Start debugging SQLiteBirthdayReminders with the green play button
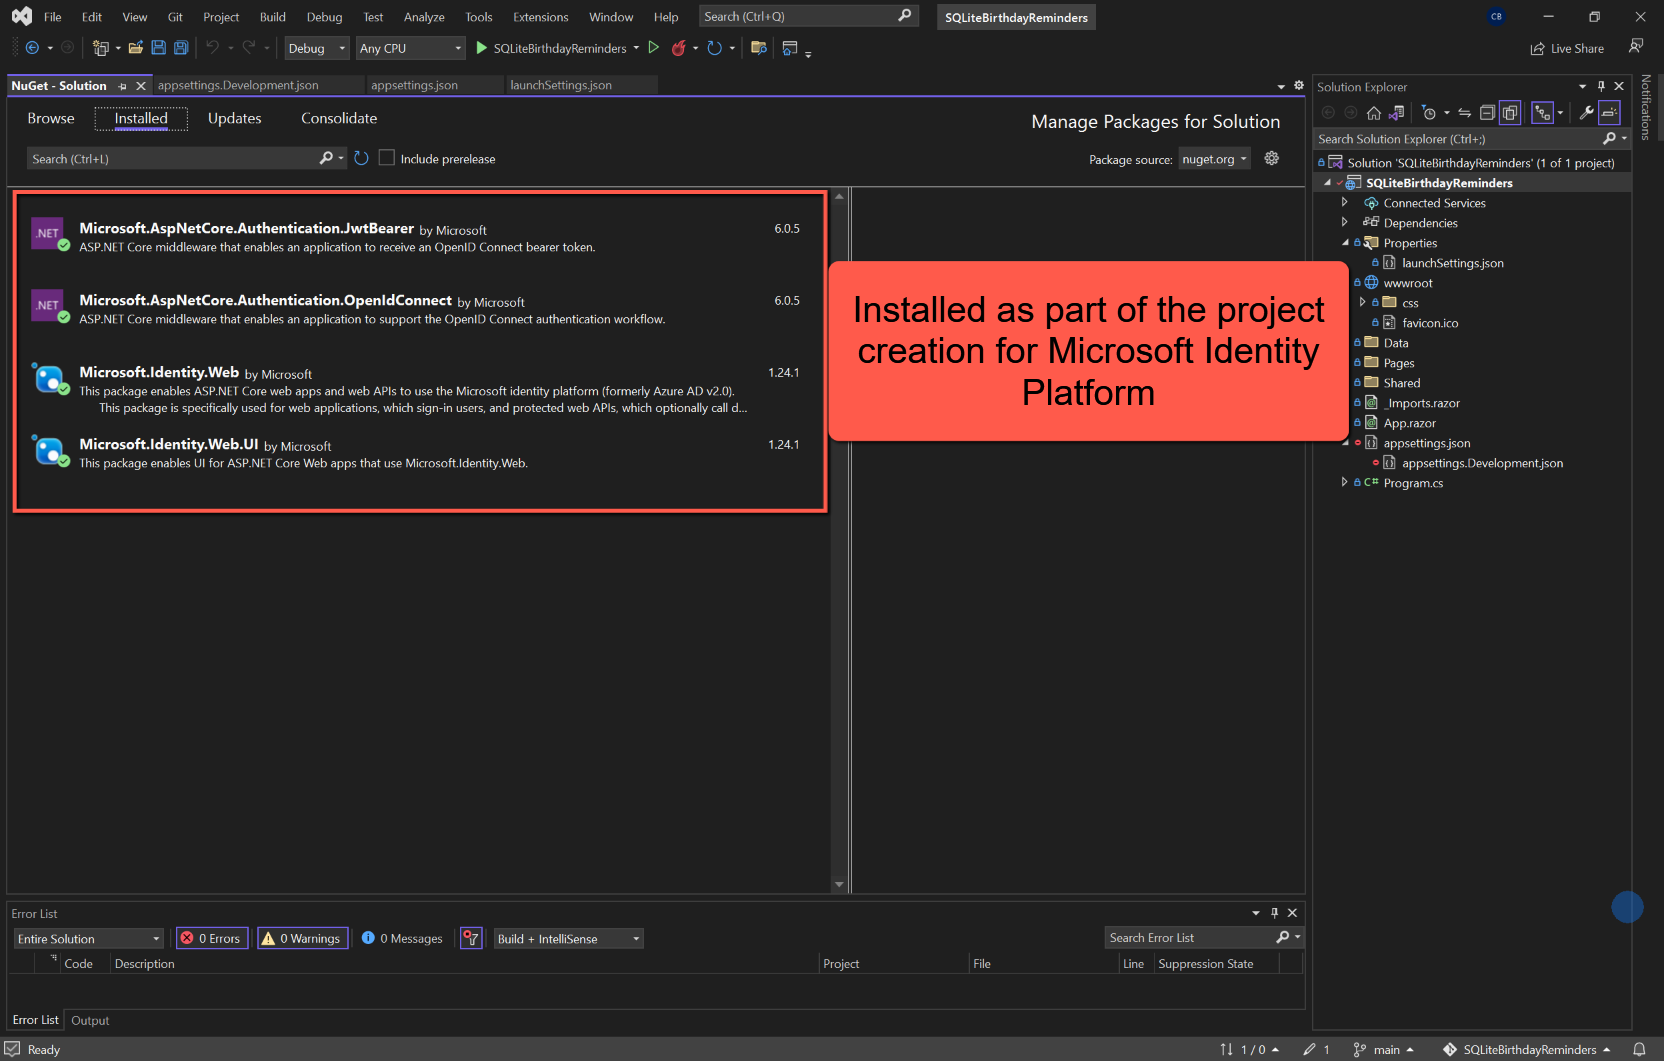 481,48
